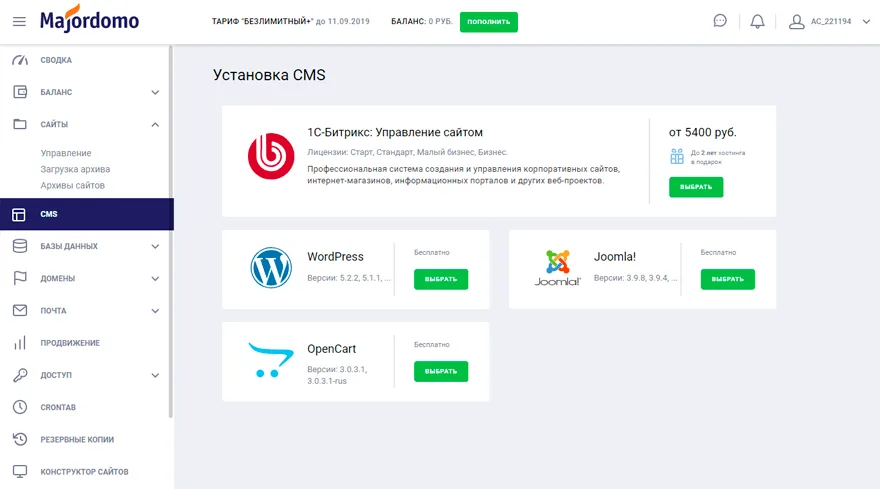Click the Majordomo logo
The width and height of the screenshot is (880, 489).
tap(89, 19)
